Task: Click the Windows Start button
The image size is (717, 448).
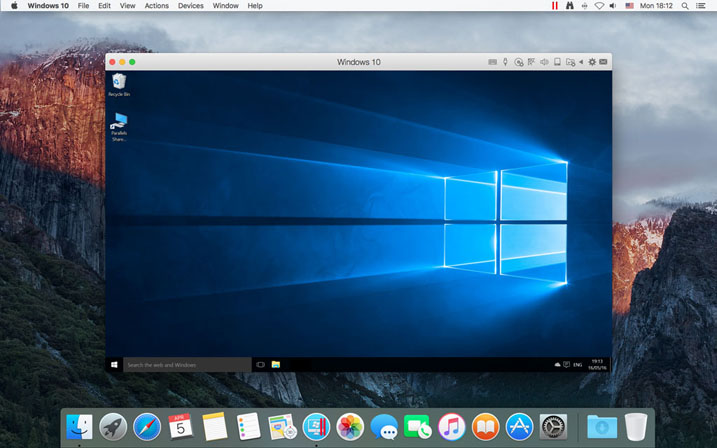Action: tap(115, 365)
